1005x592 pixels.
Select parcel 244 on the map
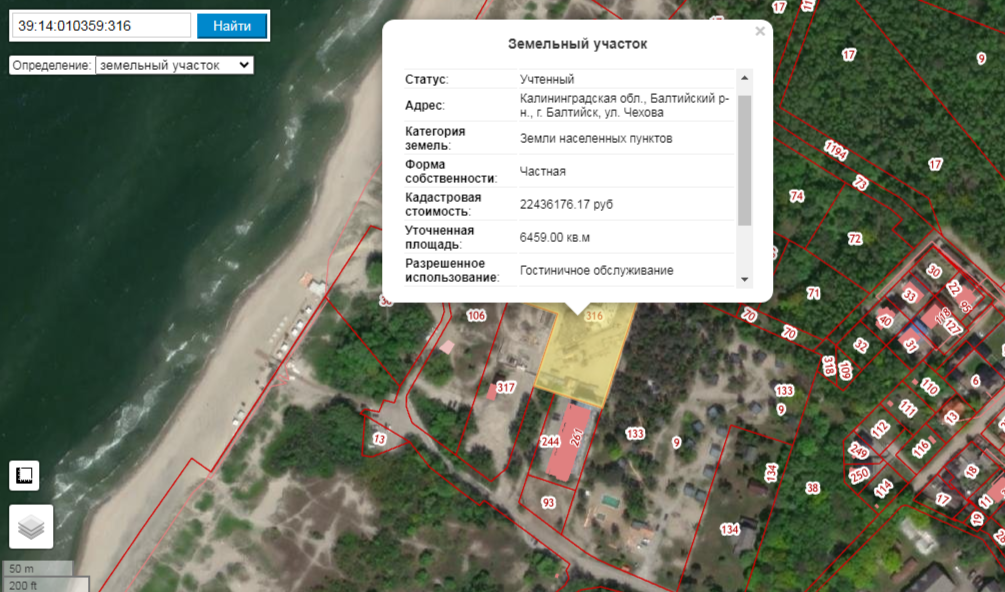click(549, 441)
